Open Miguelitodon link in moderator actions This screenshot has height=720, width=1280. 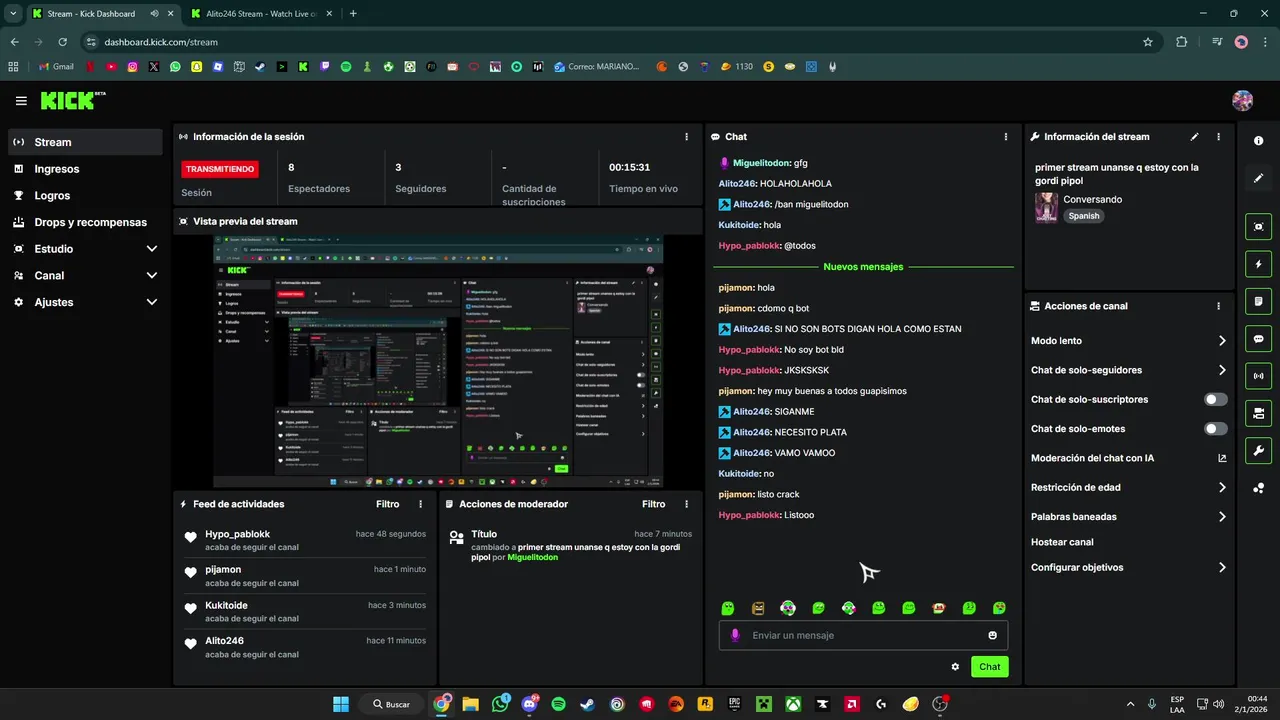(532, 557)
